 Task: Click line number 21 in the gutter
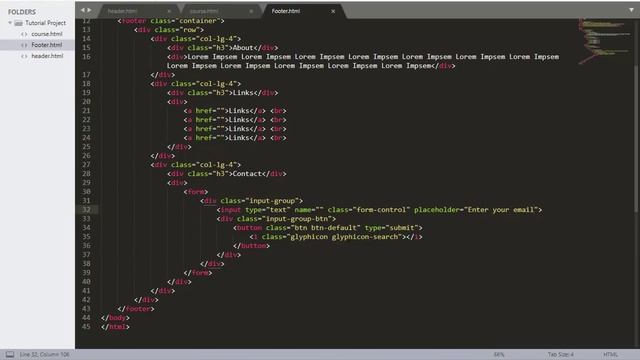coord(86,111)
